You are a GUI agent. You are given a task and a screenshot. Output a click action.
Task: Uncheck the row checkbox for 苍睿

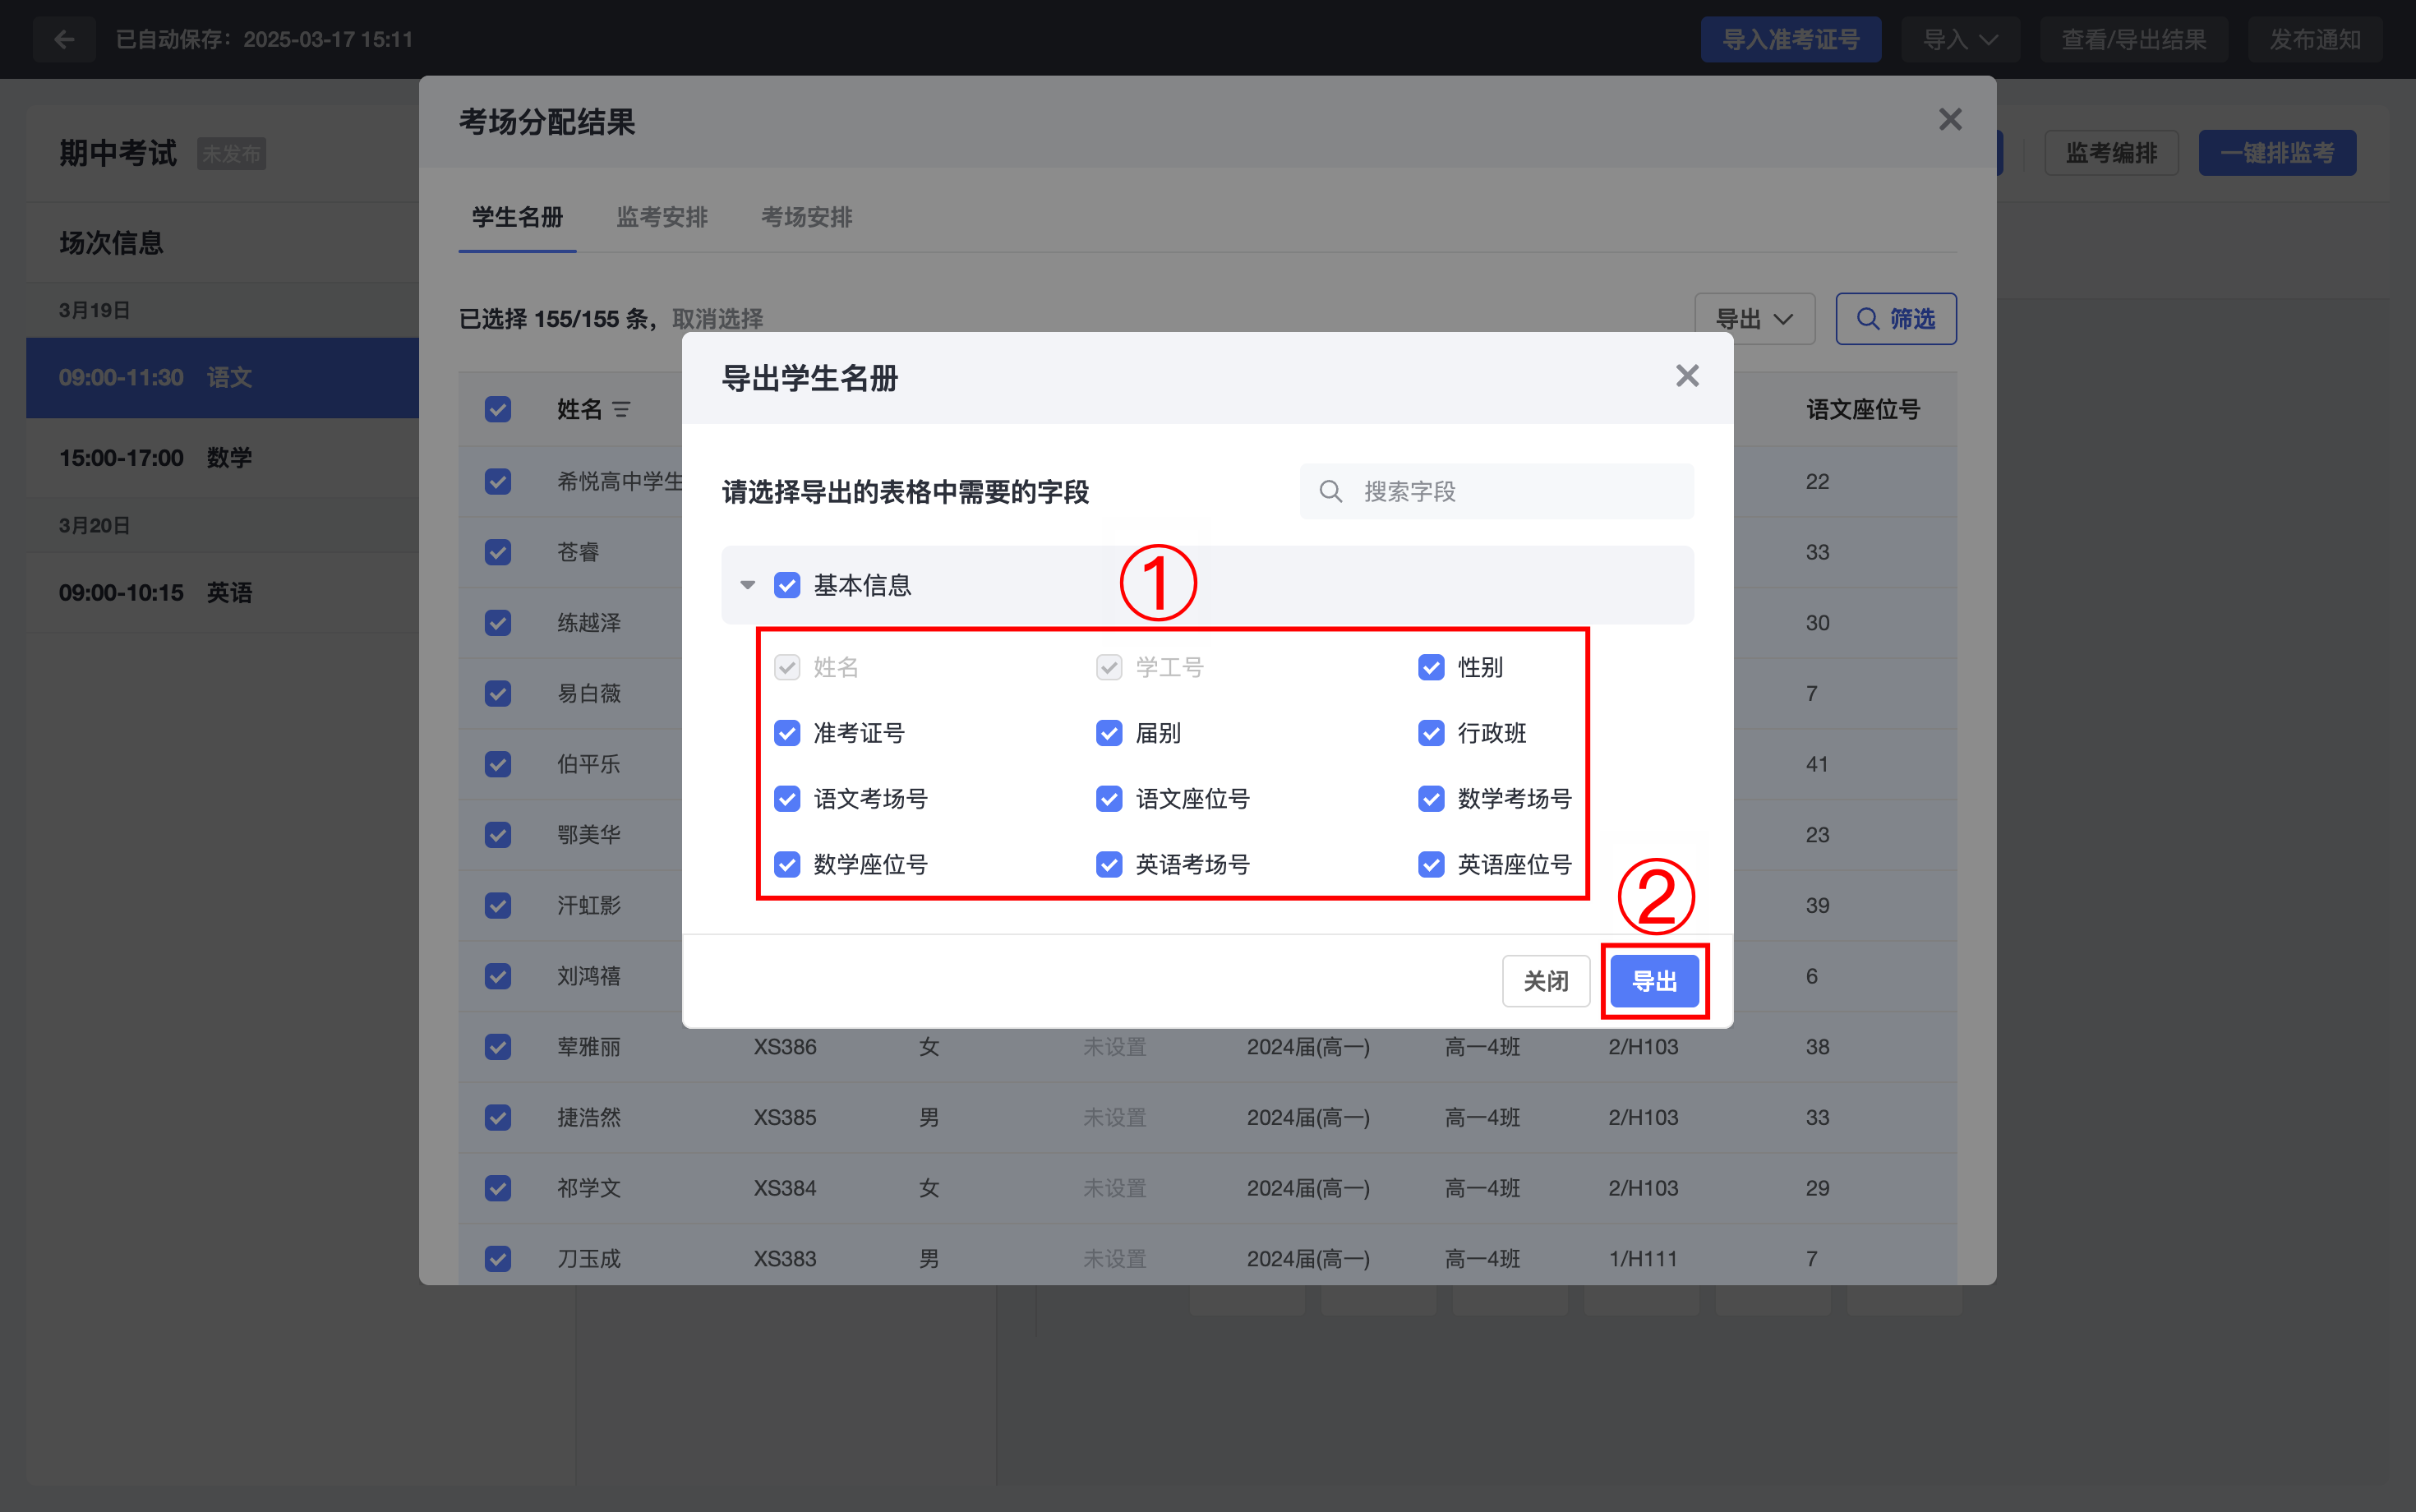(x=498, y=552)
